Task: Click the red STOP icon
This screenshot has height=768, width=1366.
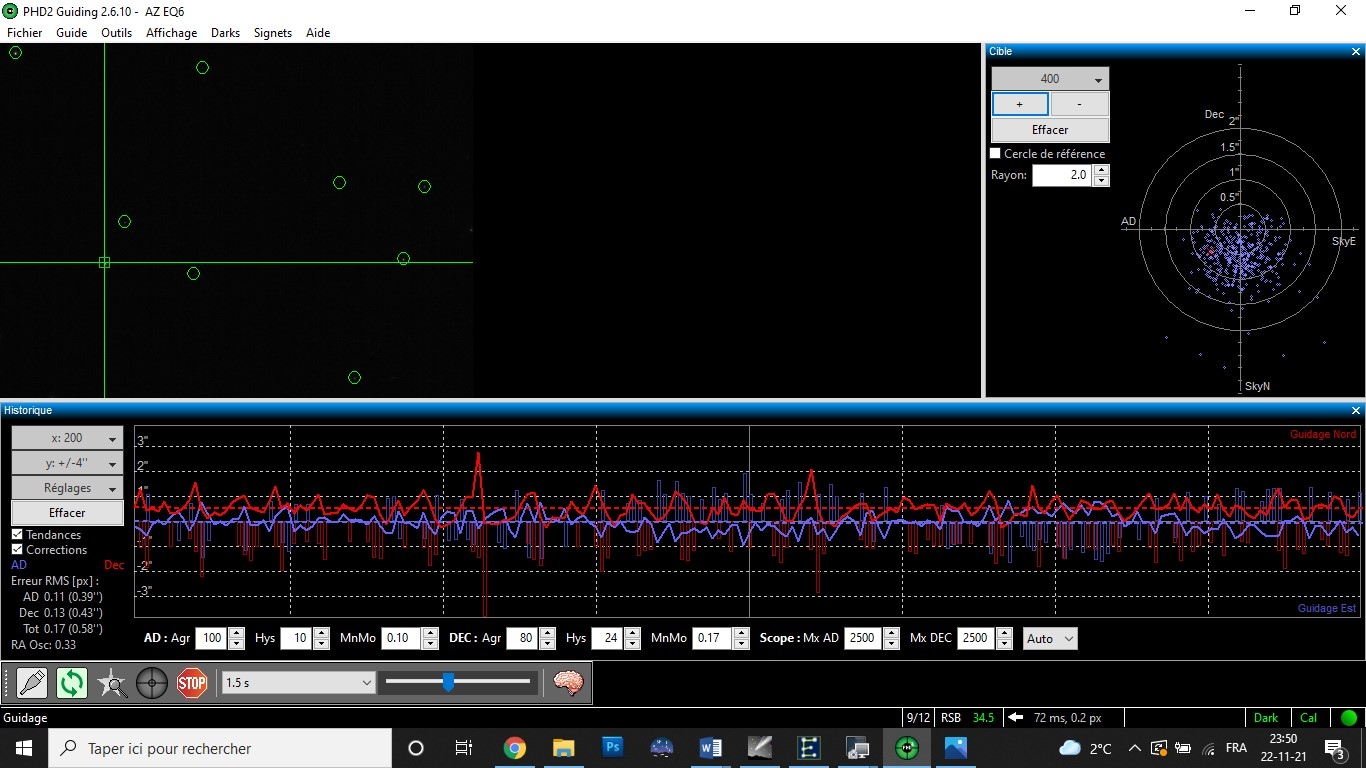Action: 192,683
